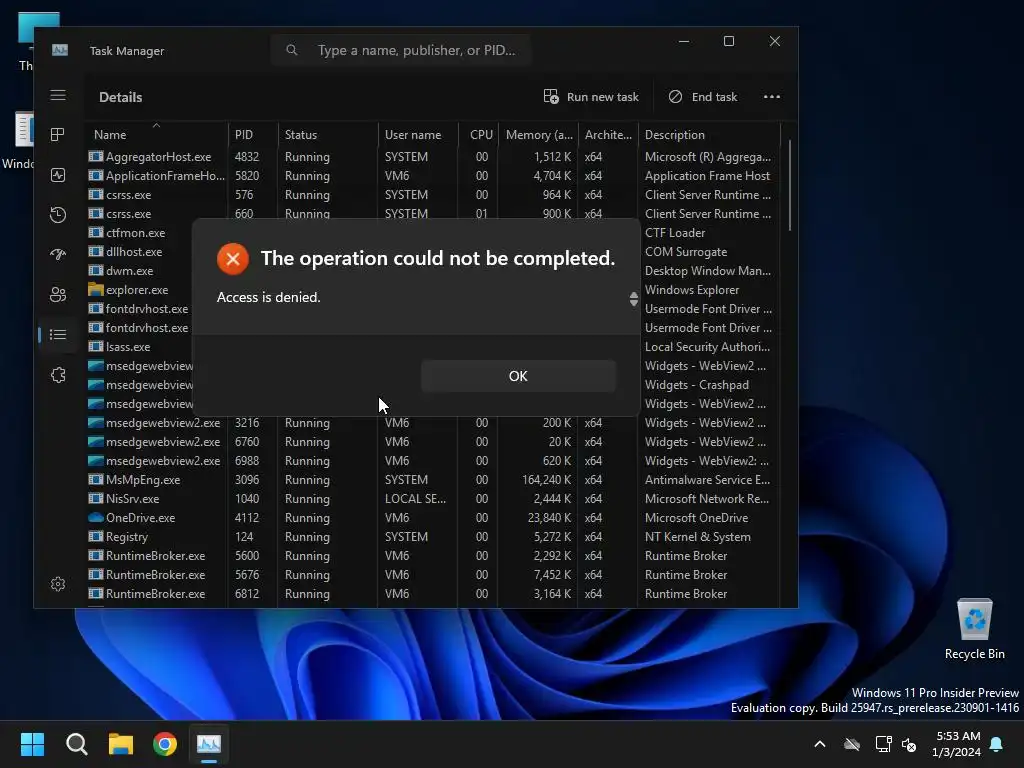Open Task Manager settings gear
1024x768 pixels.
coord(57,584)
